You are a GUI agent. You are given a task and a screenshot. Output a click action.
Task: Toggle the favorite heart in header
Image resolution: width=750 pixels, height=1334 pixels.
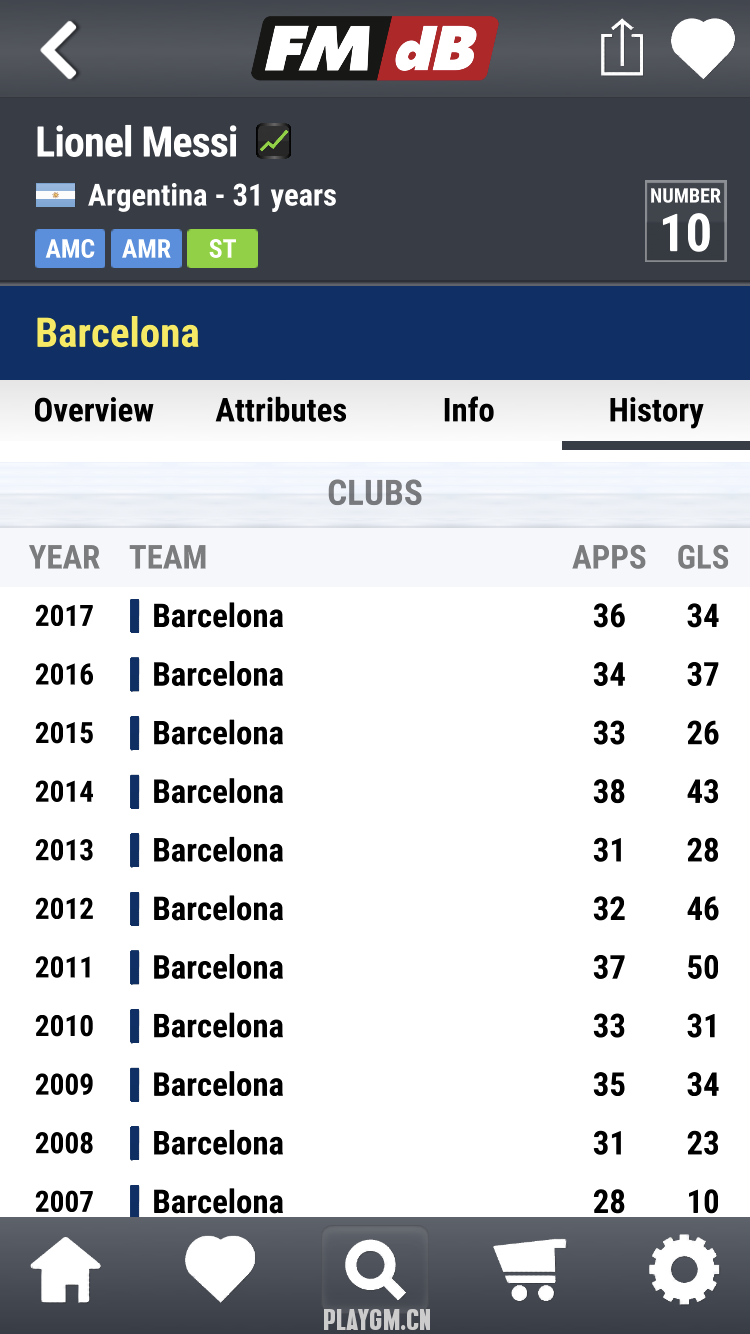pyautogui.click(x=702, y=49)
